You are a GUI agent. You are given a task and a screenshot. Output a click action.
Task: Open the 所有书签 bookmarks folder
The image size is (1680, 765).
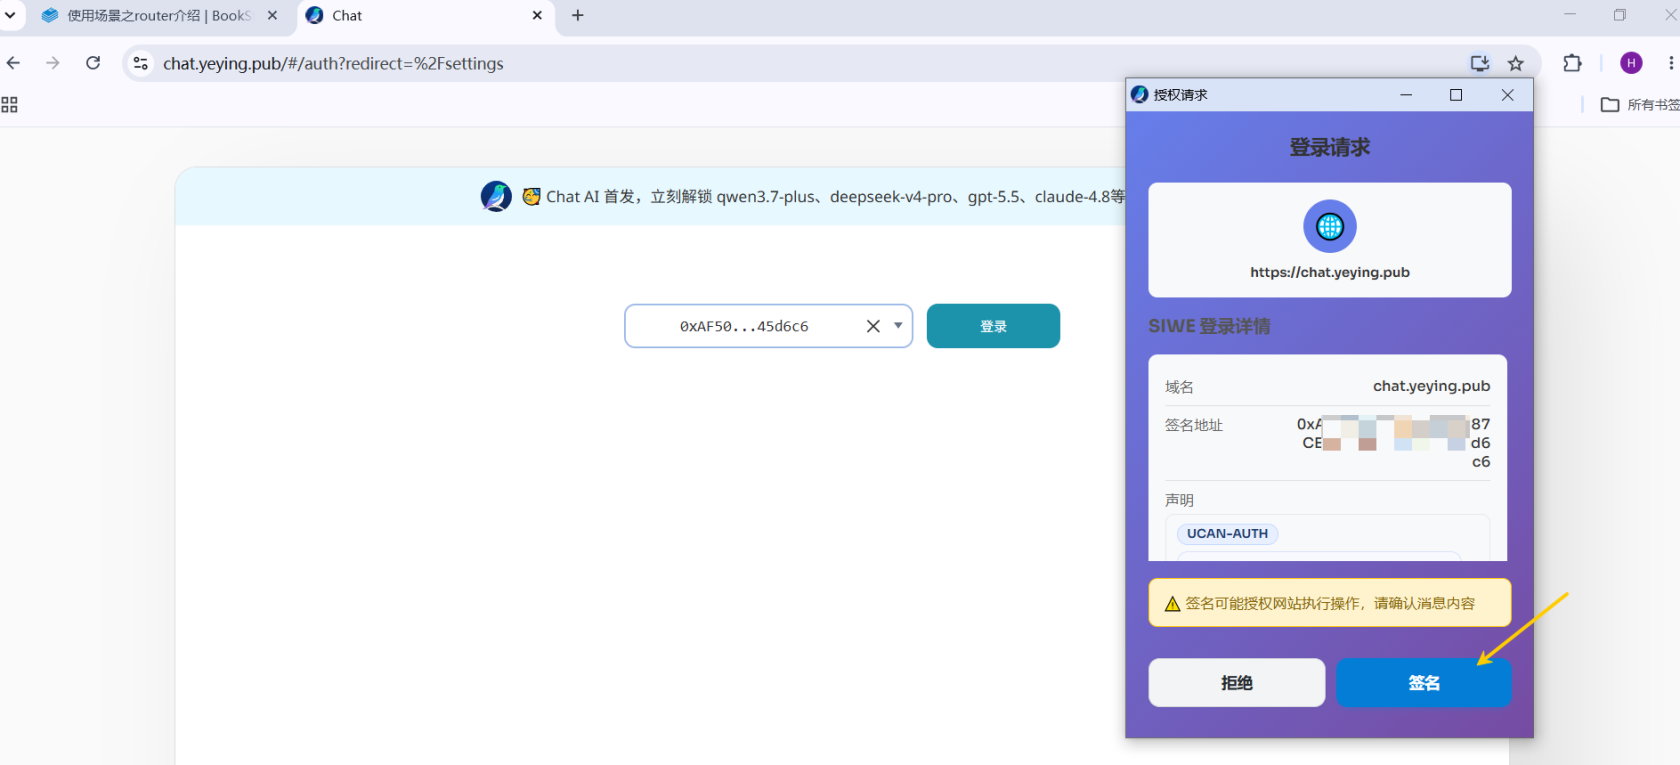[1640, 105]
